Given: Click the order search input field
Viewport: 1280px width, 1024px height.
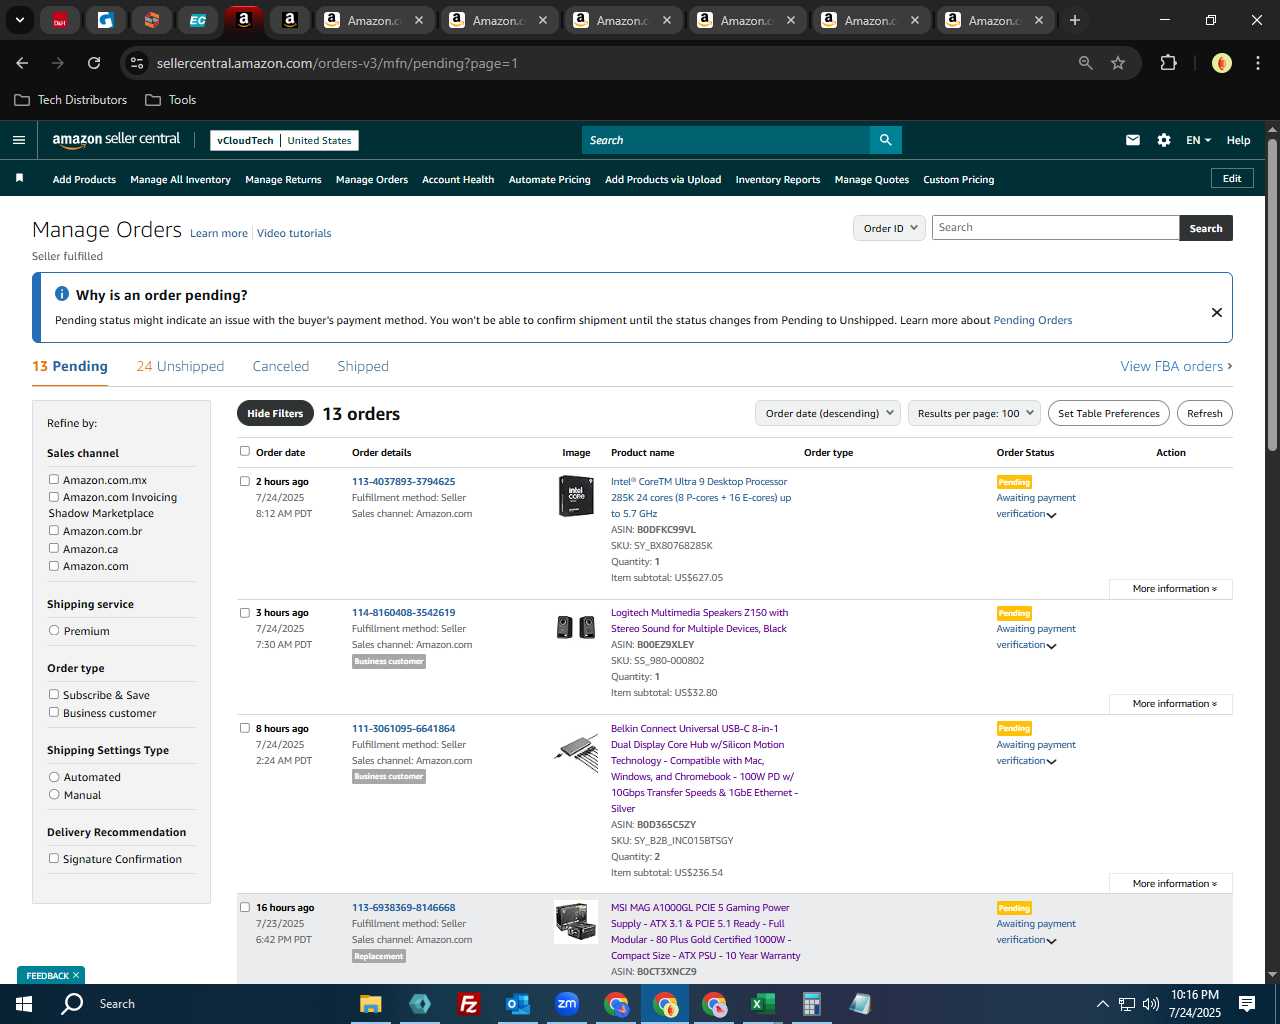Looking at the screenshot, I should click(x=1056, y=228).
